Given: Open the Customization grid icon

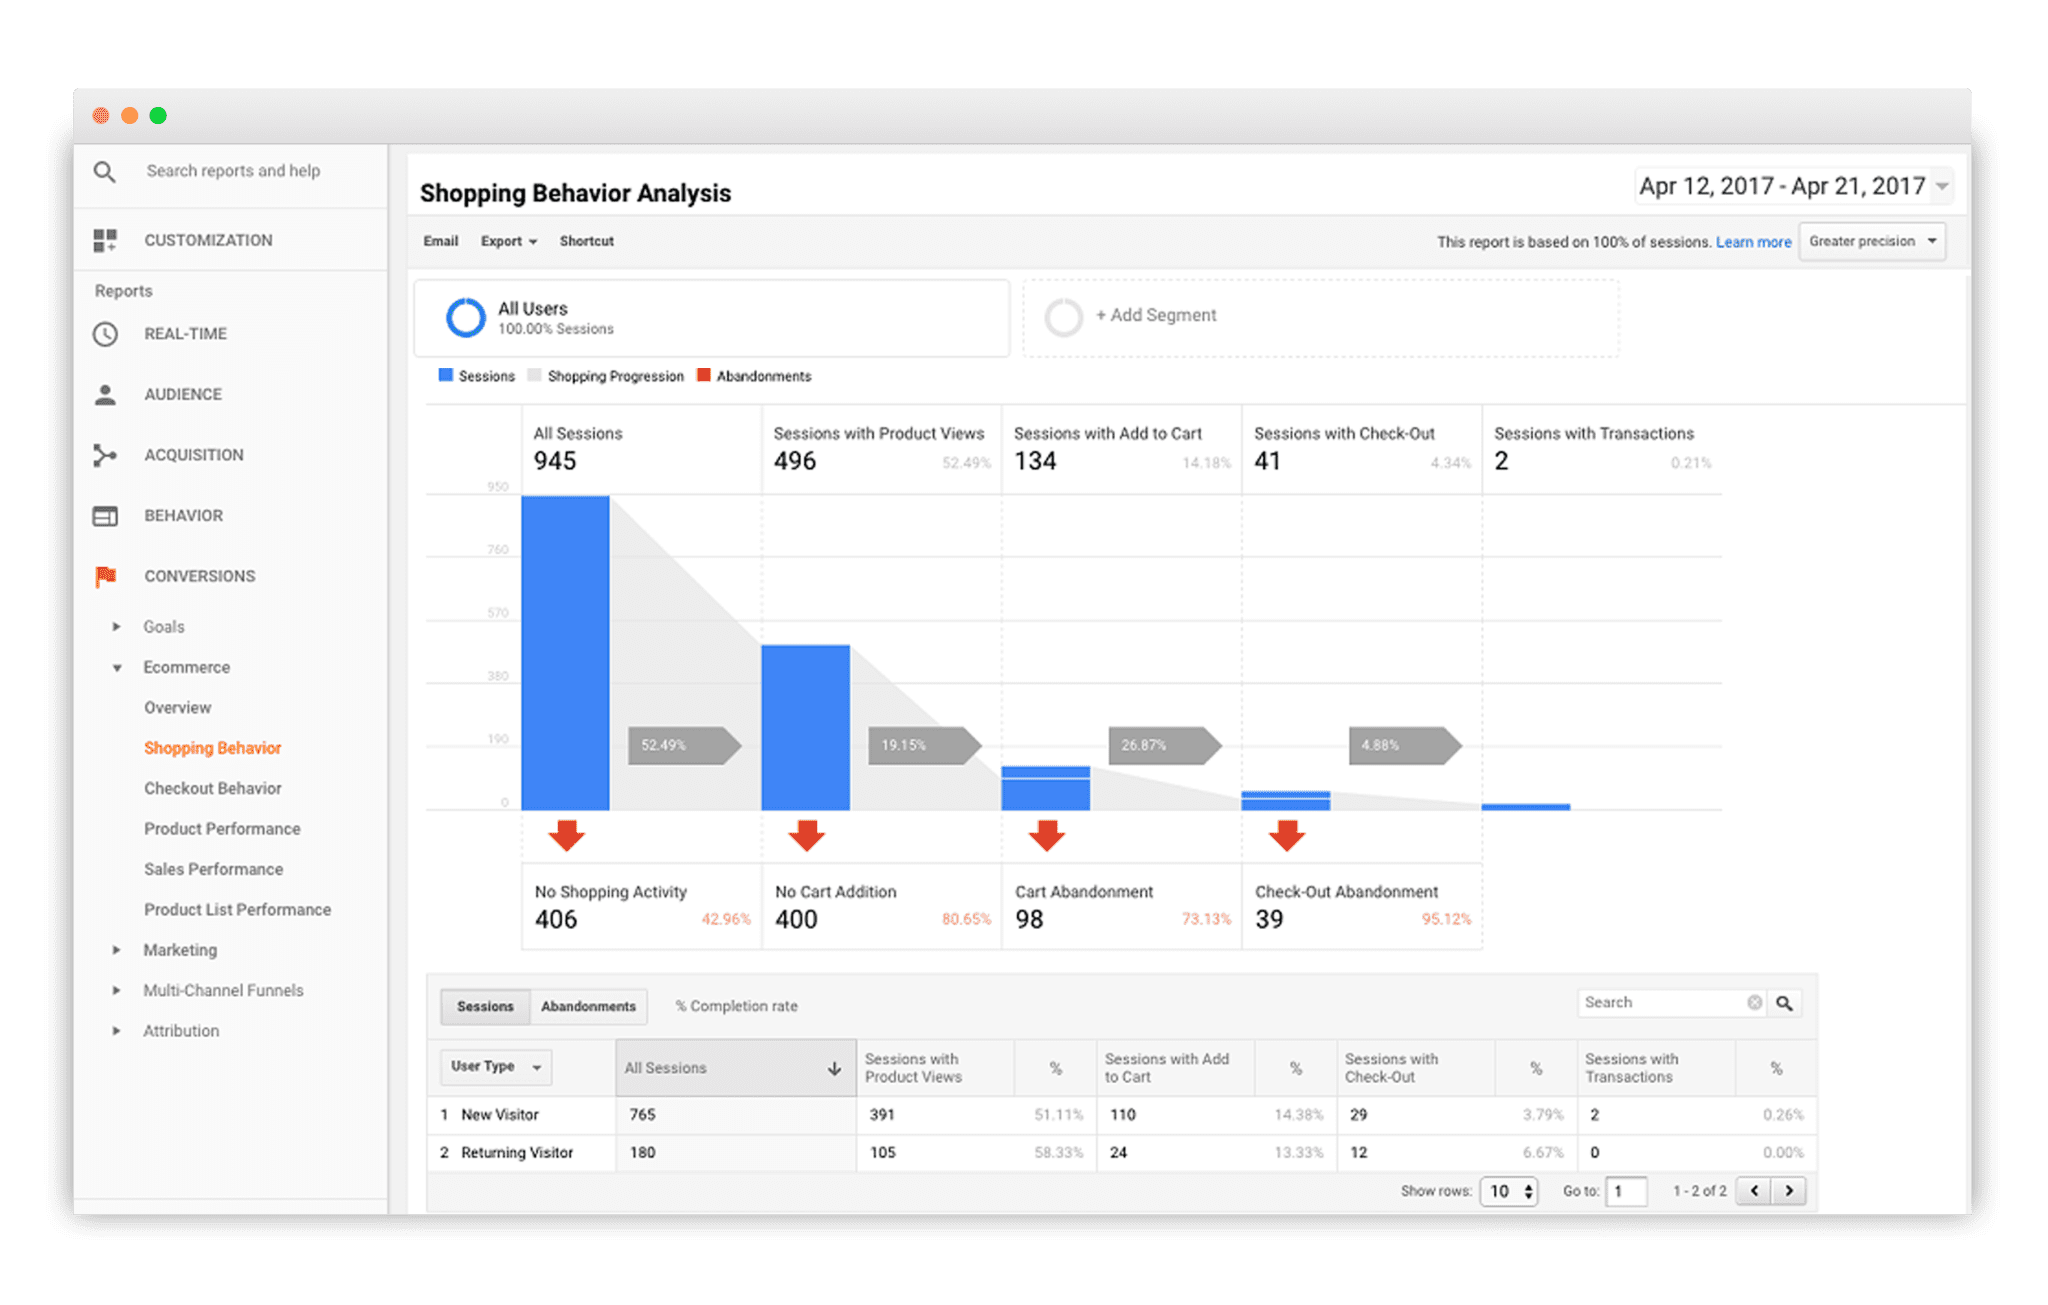Looking at the screenshot, I should 105,240.
